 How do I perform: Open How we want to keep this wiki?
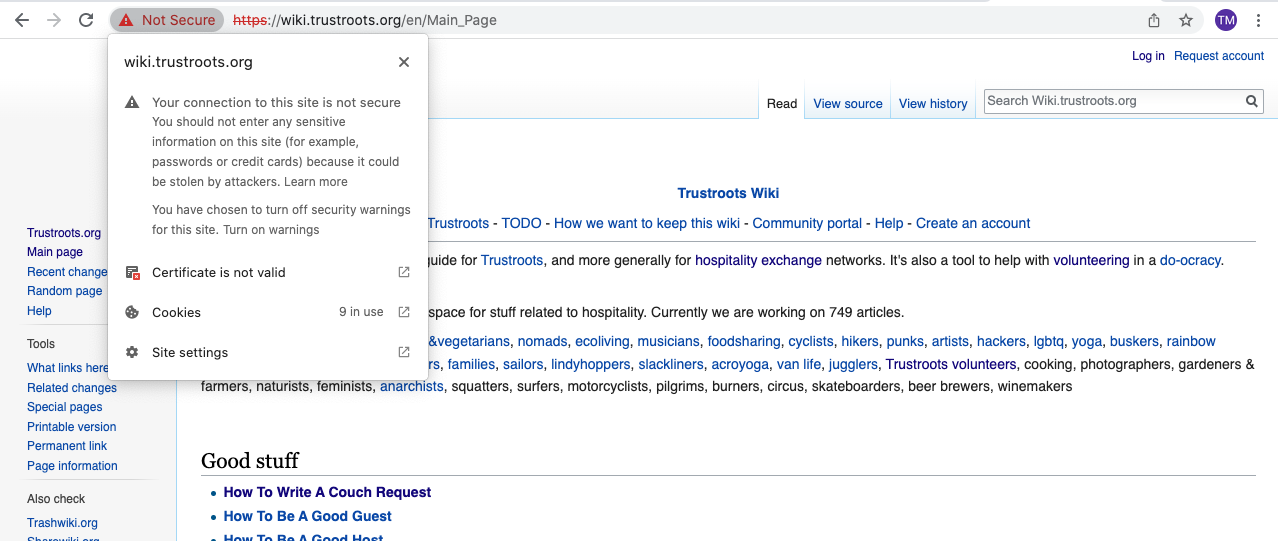click(647, 223)
